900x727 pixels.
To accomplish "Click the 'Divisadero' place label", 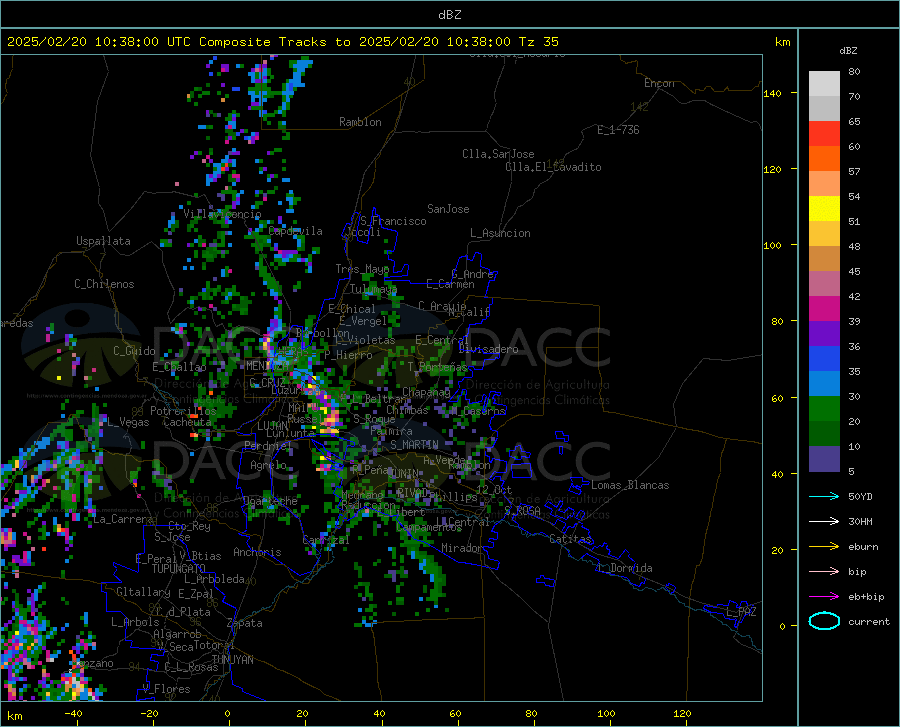I will (488, 349).
